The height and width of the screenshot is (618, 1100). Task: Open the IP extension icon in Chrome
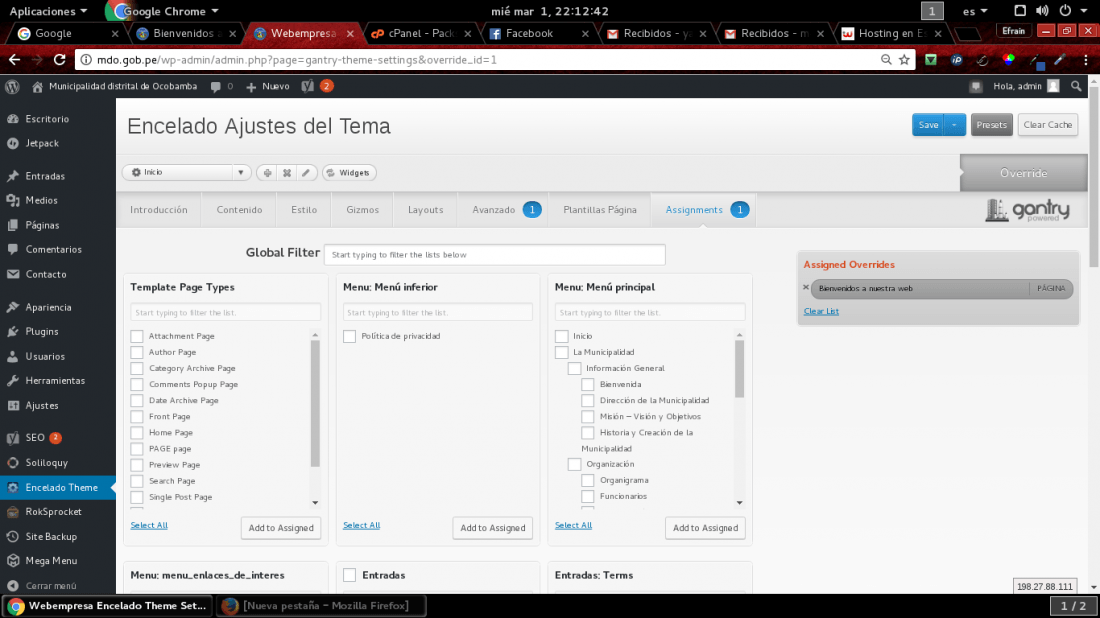pyautogui.click(x=956, y=60)
